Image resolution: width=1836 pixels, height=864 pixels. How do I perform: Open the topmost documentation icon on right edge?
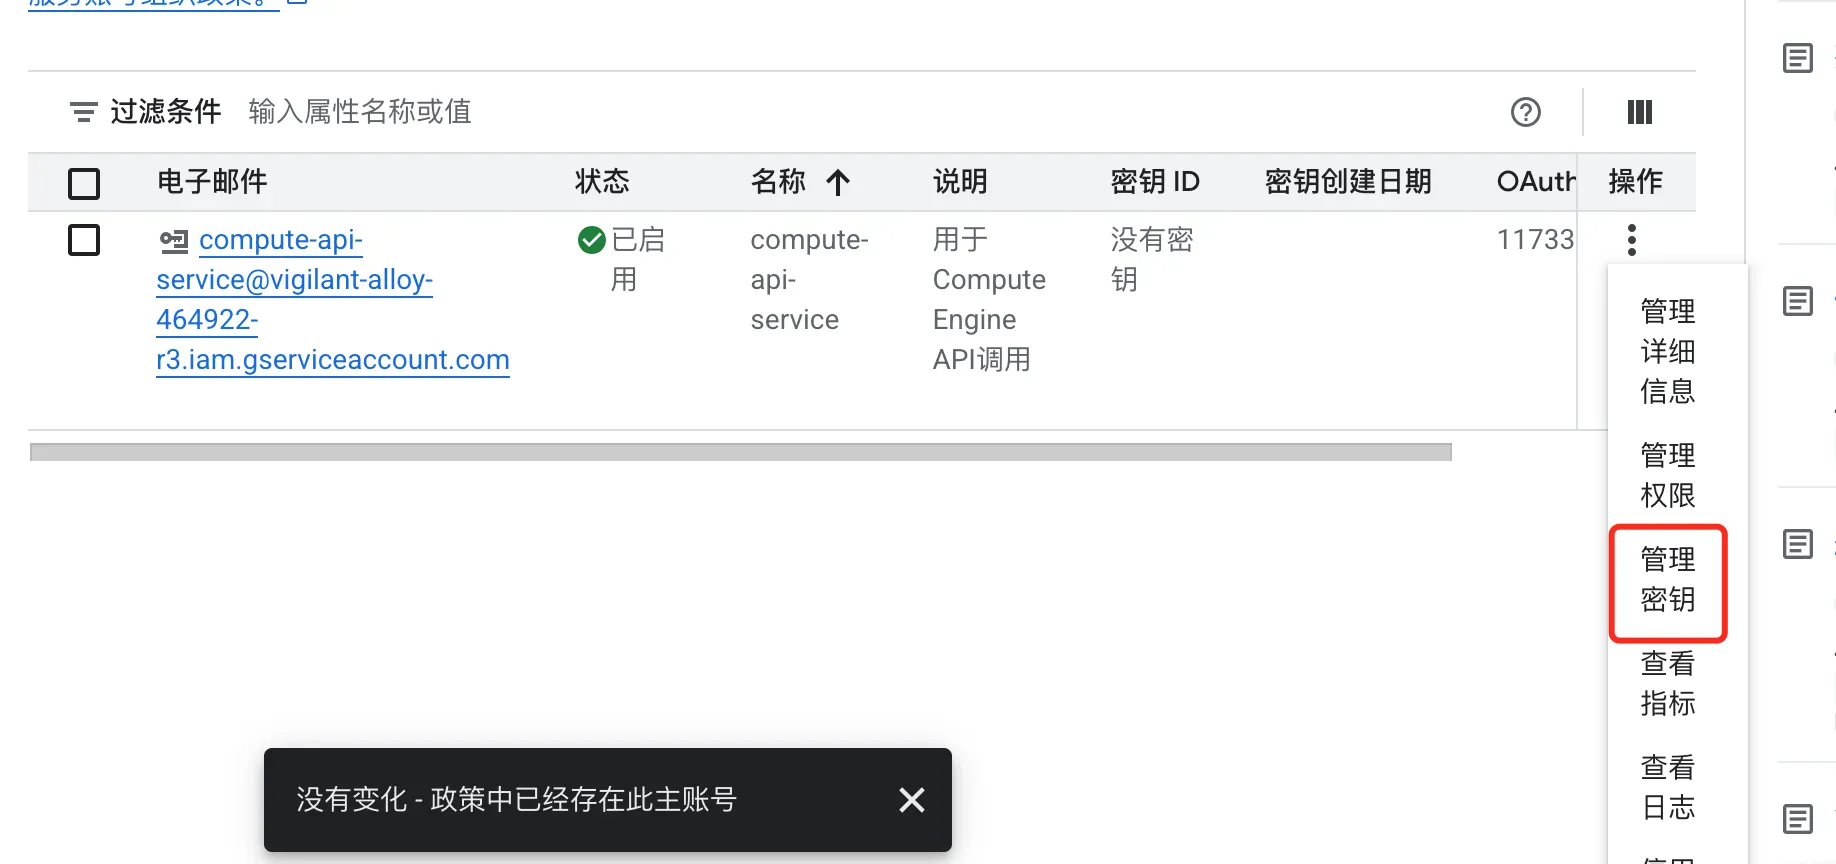coord(1797,58)
